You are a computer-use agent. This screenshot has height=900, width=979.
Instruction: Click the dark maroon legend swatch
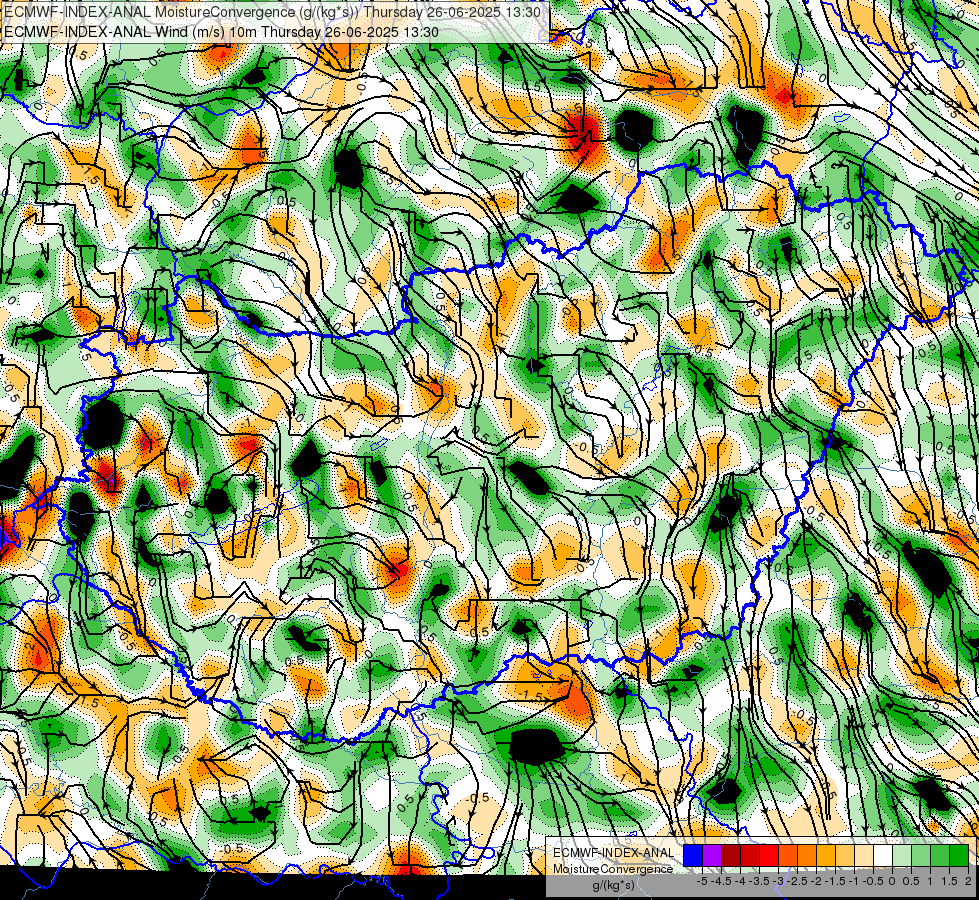731,855
